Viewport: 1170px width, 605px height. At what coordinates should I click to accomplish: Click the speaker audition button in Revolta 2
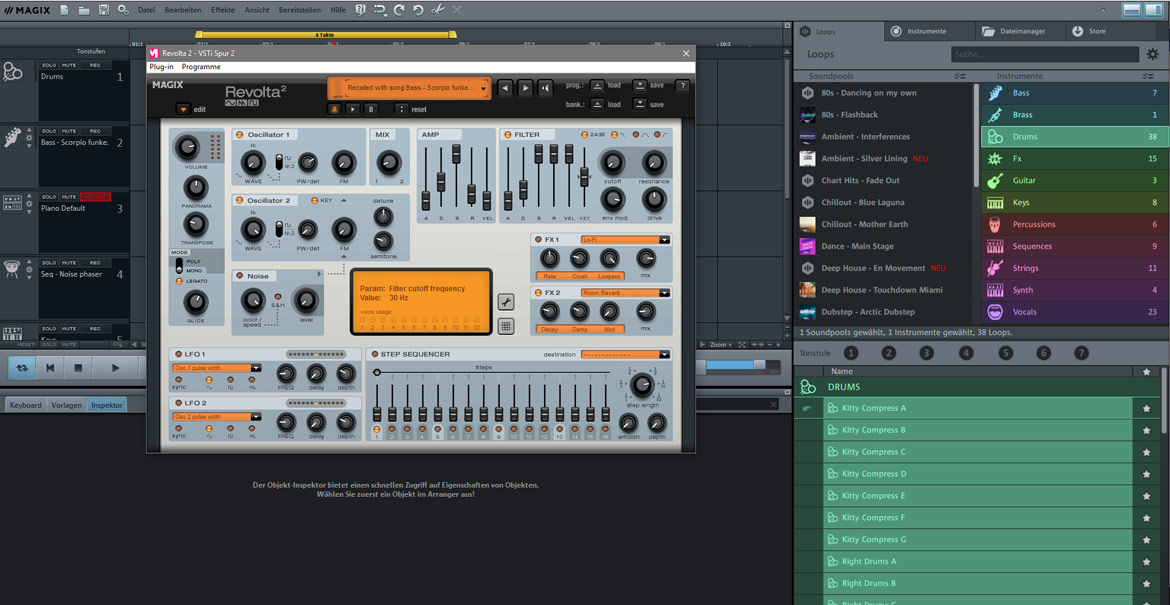click(x=545, y=87)
